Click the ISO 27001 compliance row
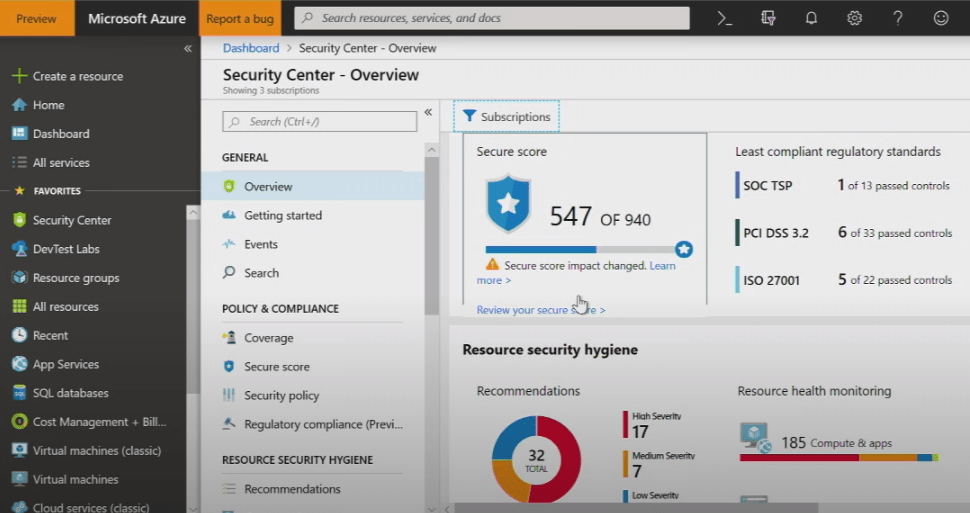Screen dimensions: 970x513 (x=844, y=280)
